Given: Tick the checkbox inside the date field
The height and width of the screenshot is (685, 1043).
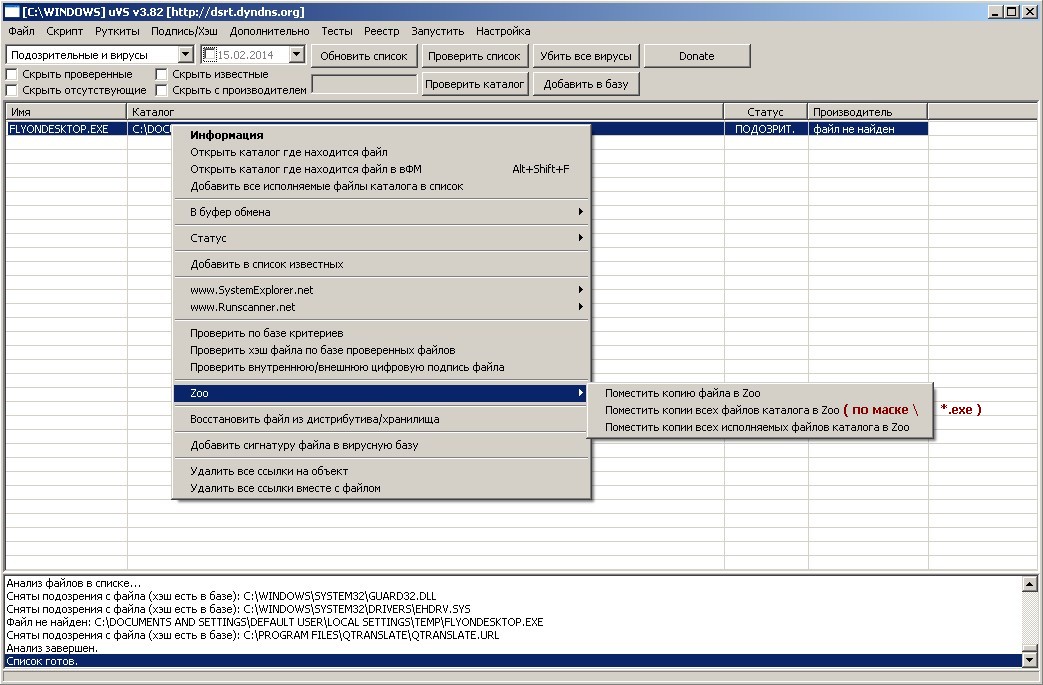Looking at the screenshot, I should tap(209, 55).
